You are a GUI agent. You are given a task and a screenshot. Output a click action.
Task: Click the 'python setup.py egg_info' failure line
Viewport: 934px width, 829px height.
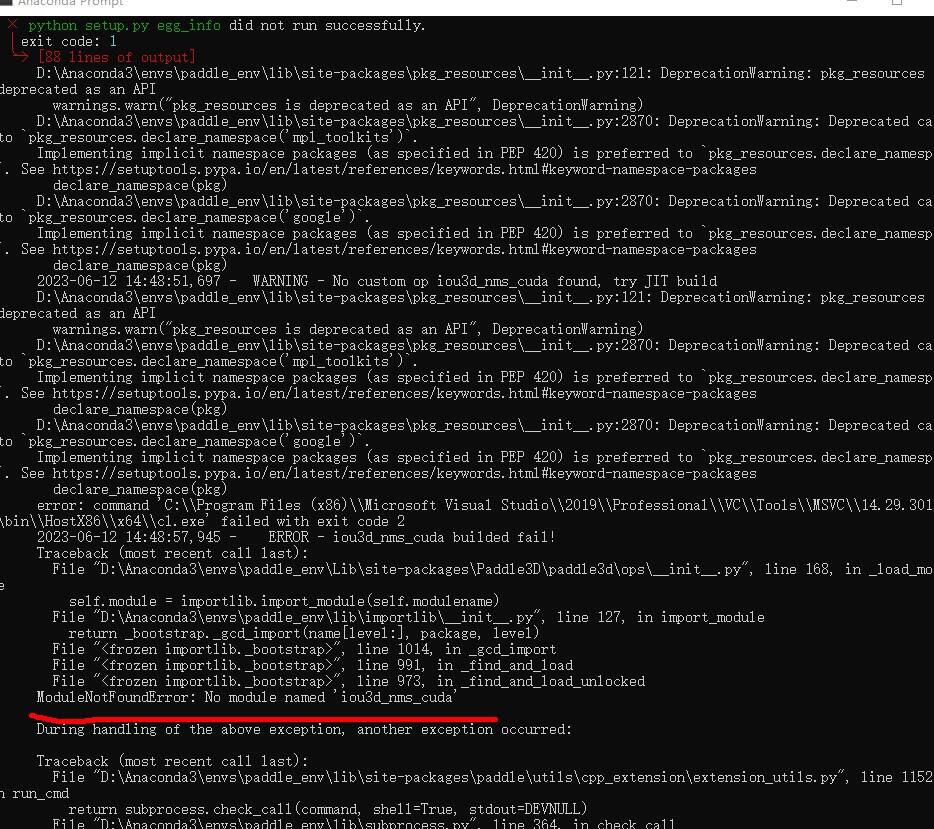pyautogui.click(x=226, y=26)
